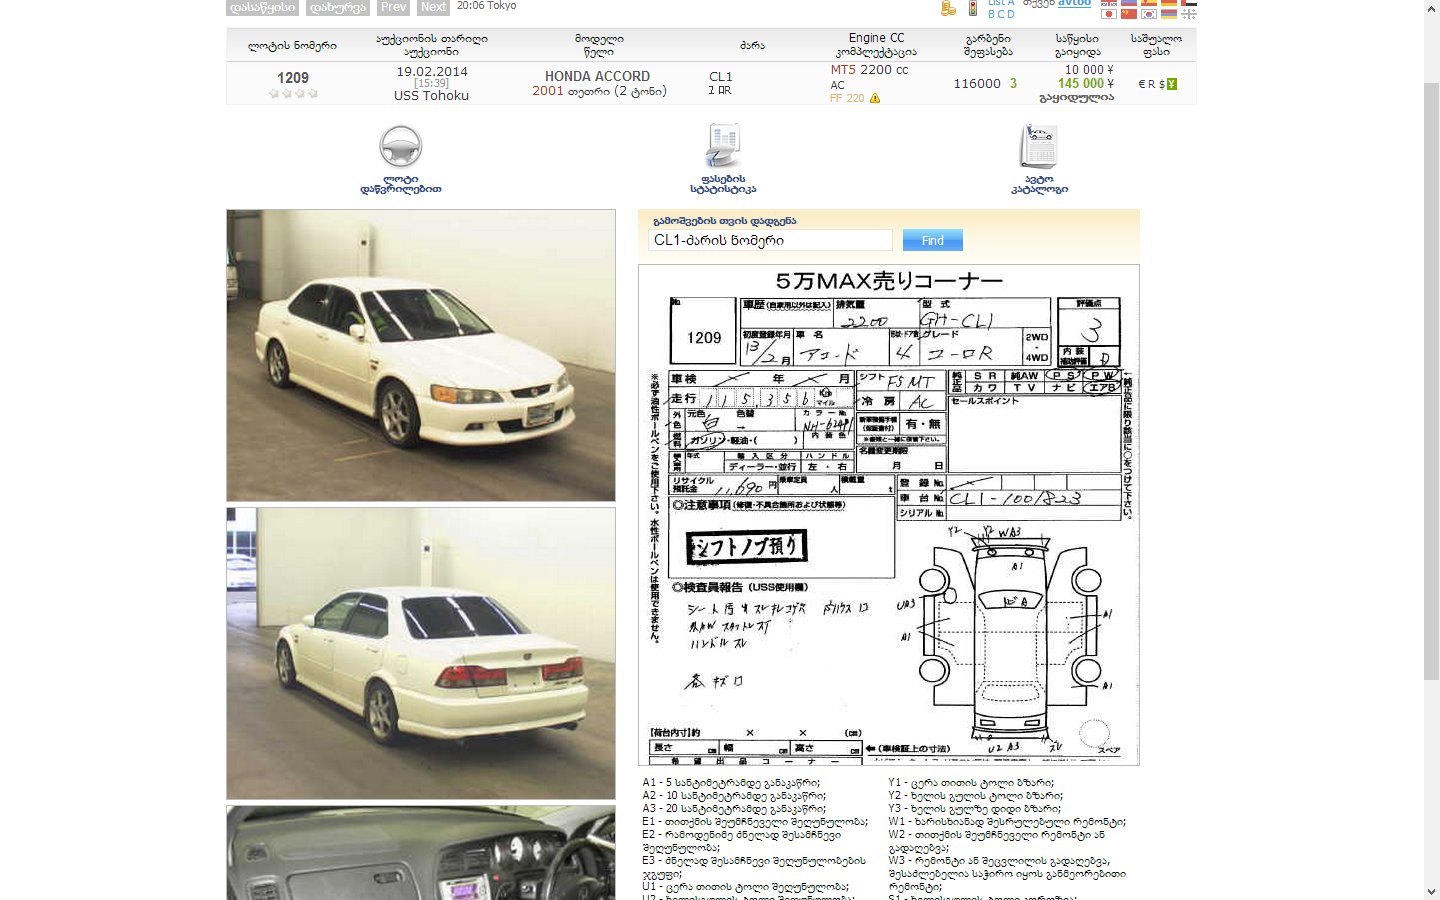Click the დასაწყისი button
The image size is (1440, 900).
[x=262, y=7]
